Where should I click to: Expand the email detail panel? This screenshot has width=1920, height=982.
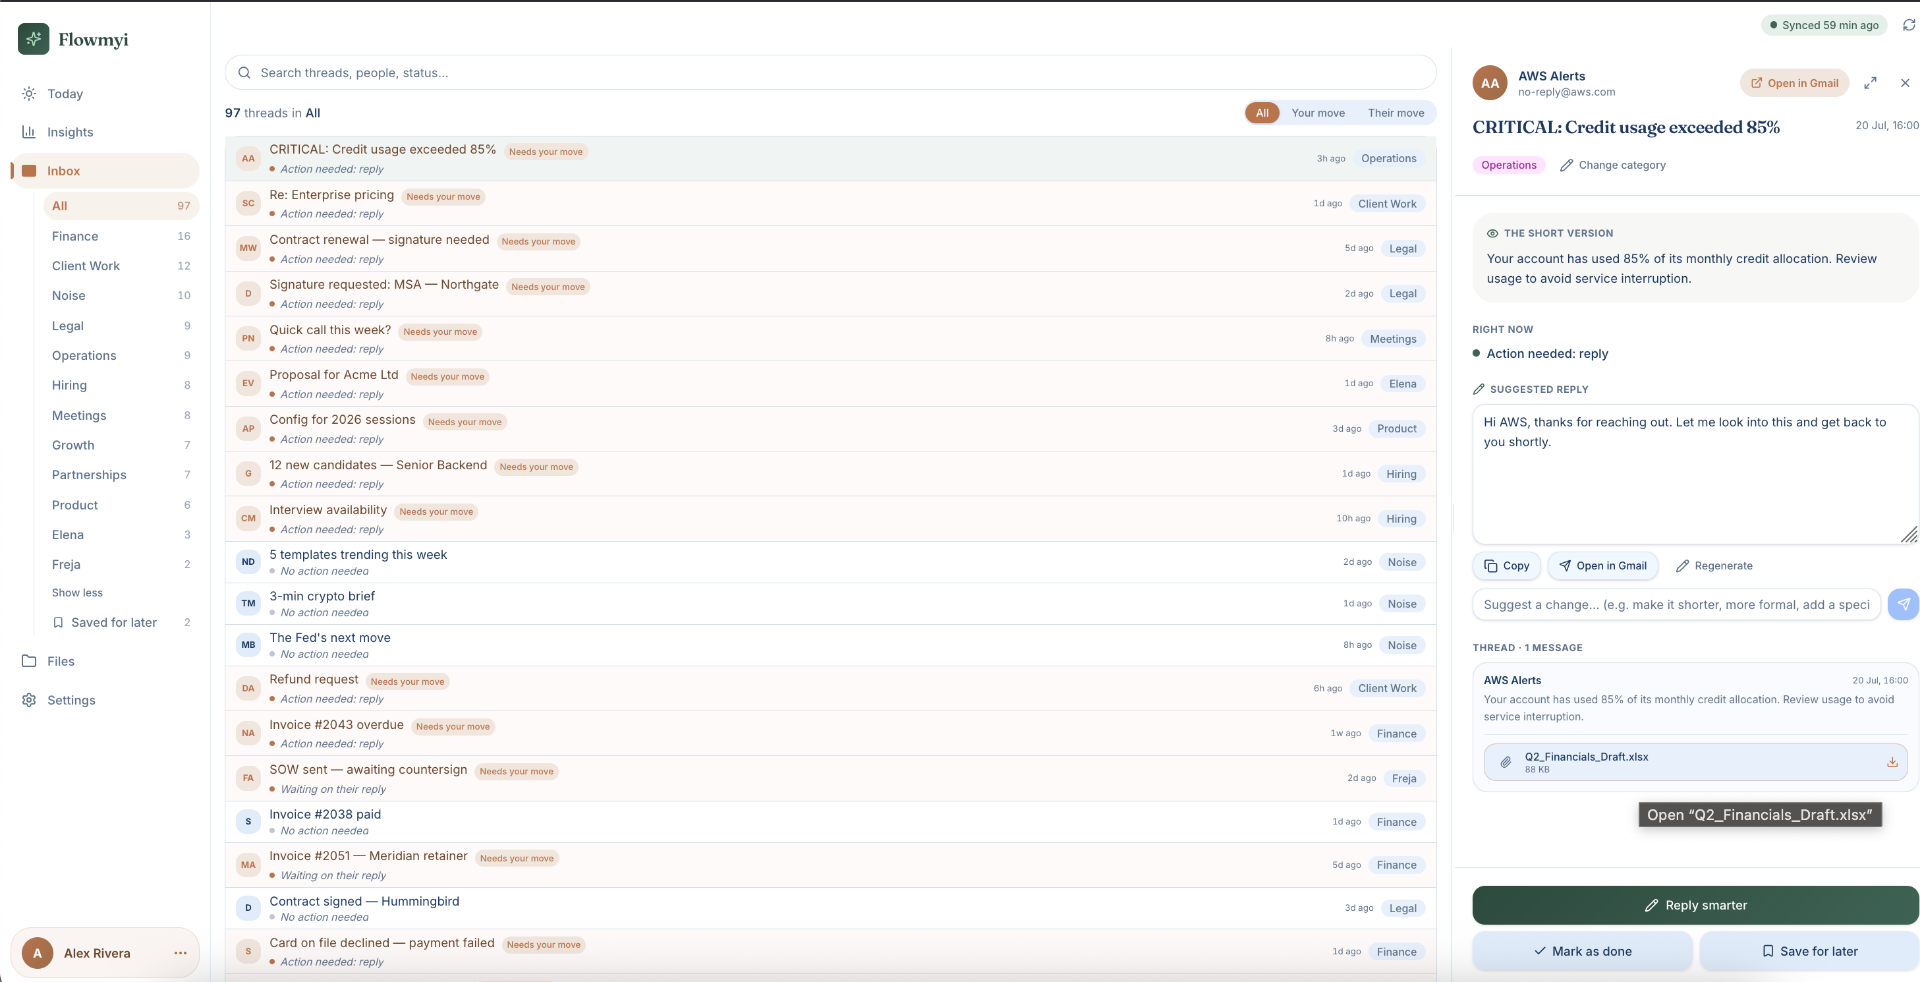(1870, 83)
